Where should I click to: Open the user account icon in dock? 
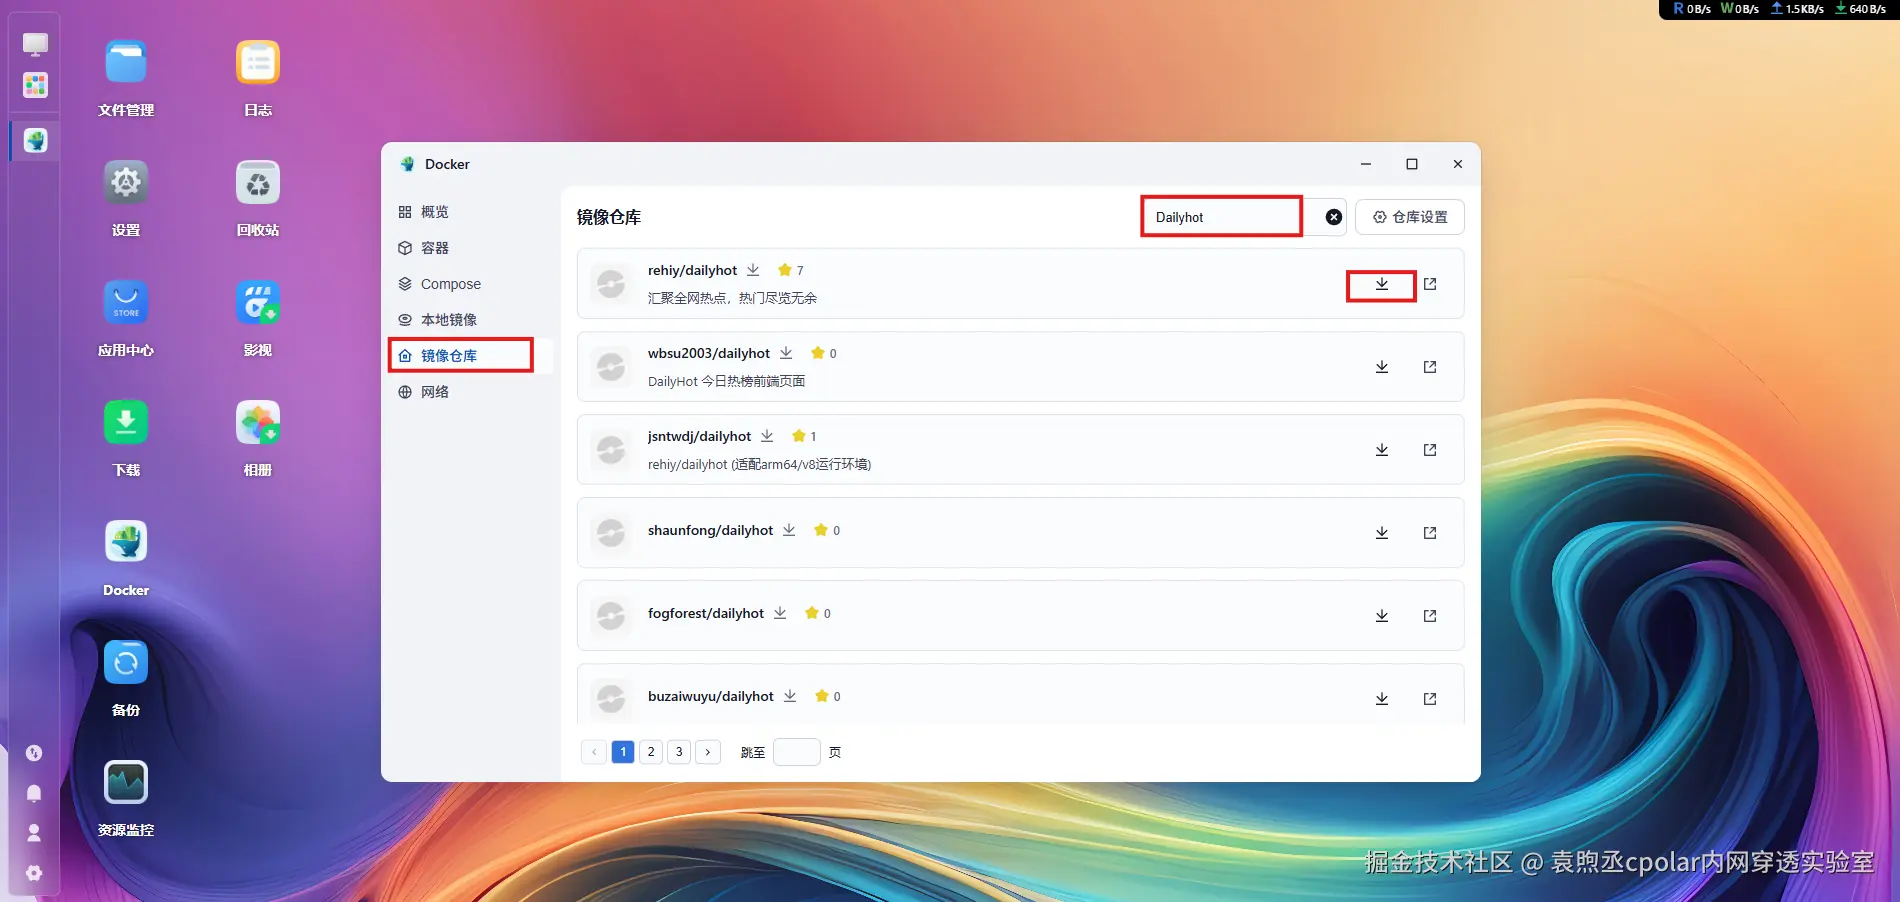34,832
